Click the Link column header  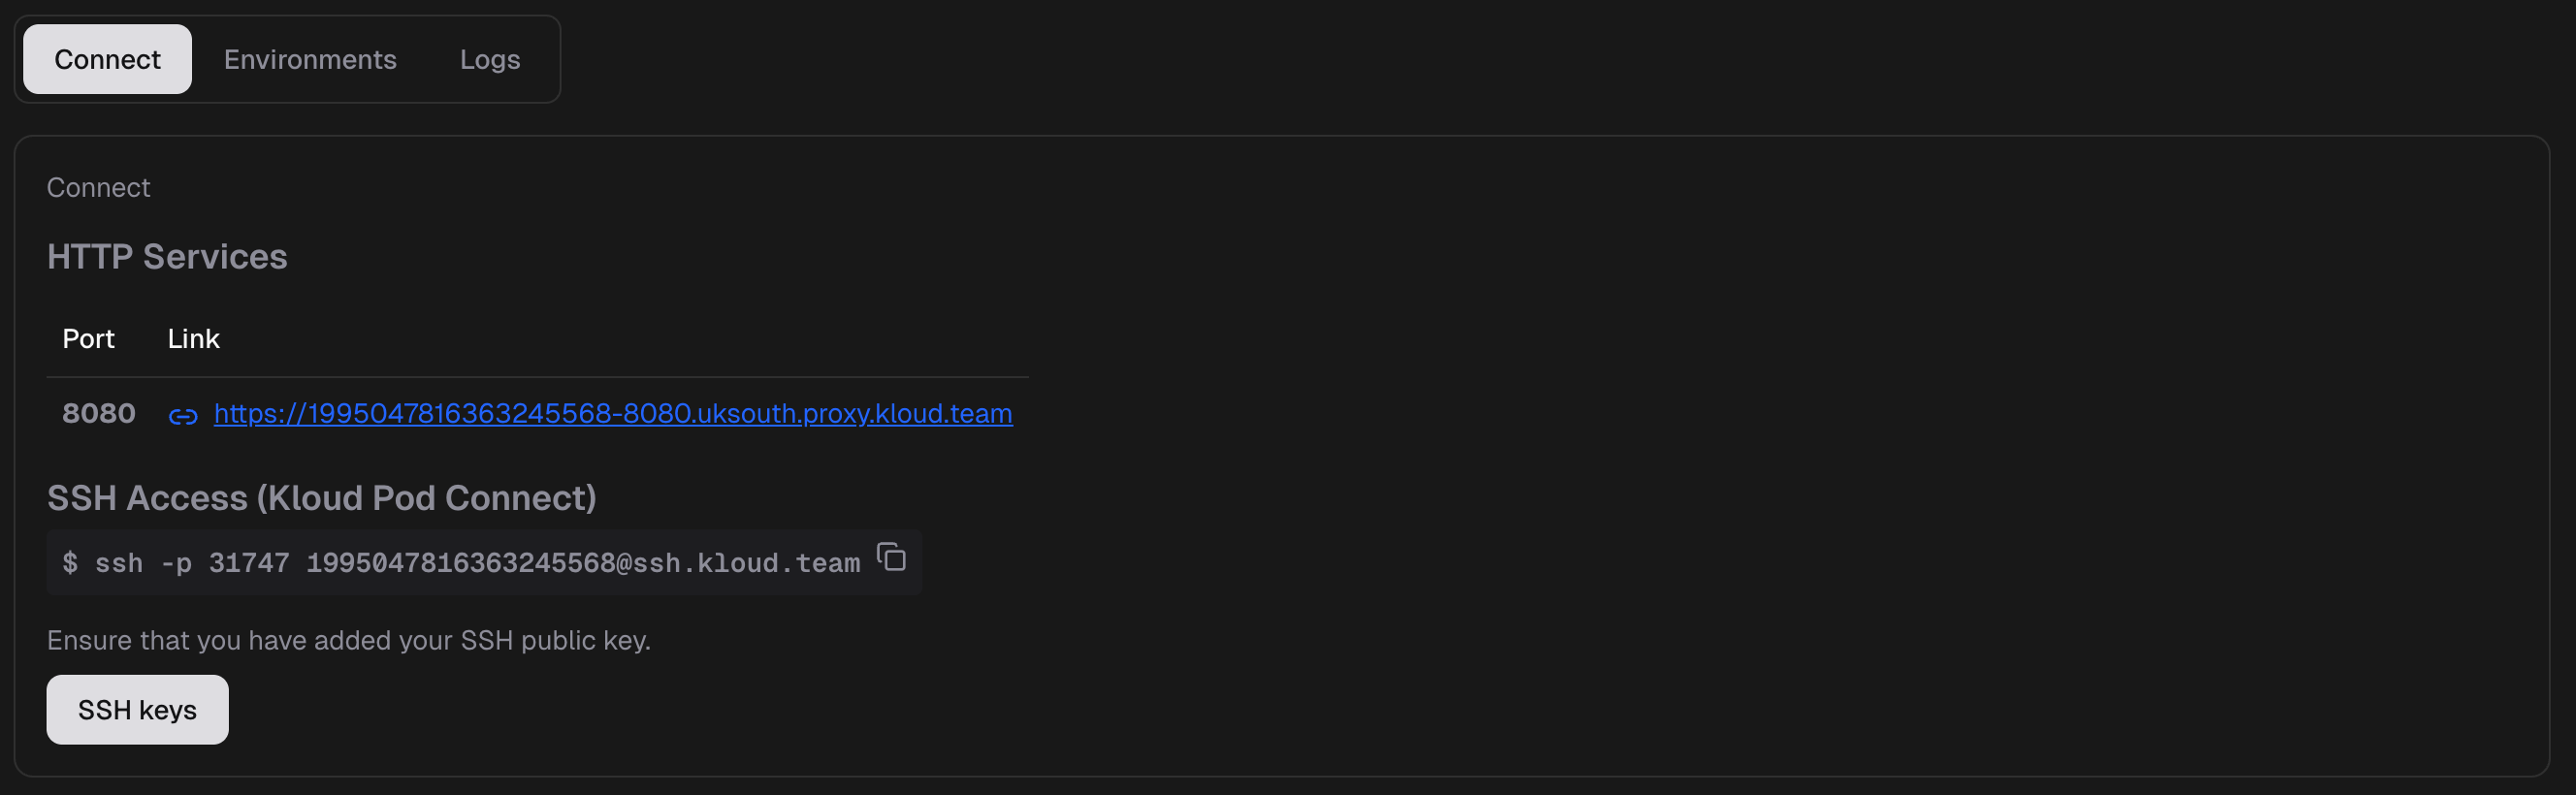pos(193,339)
